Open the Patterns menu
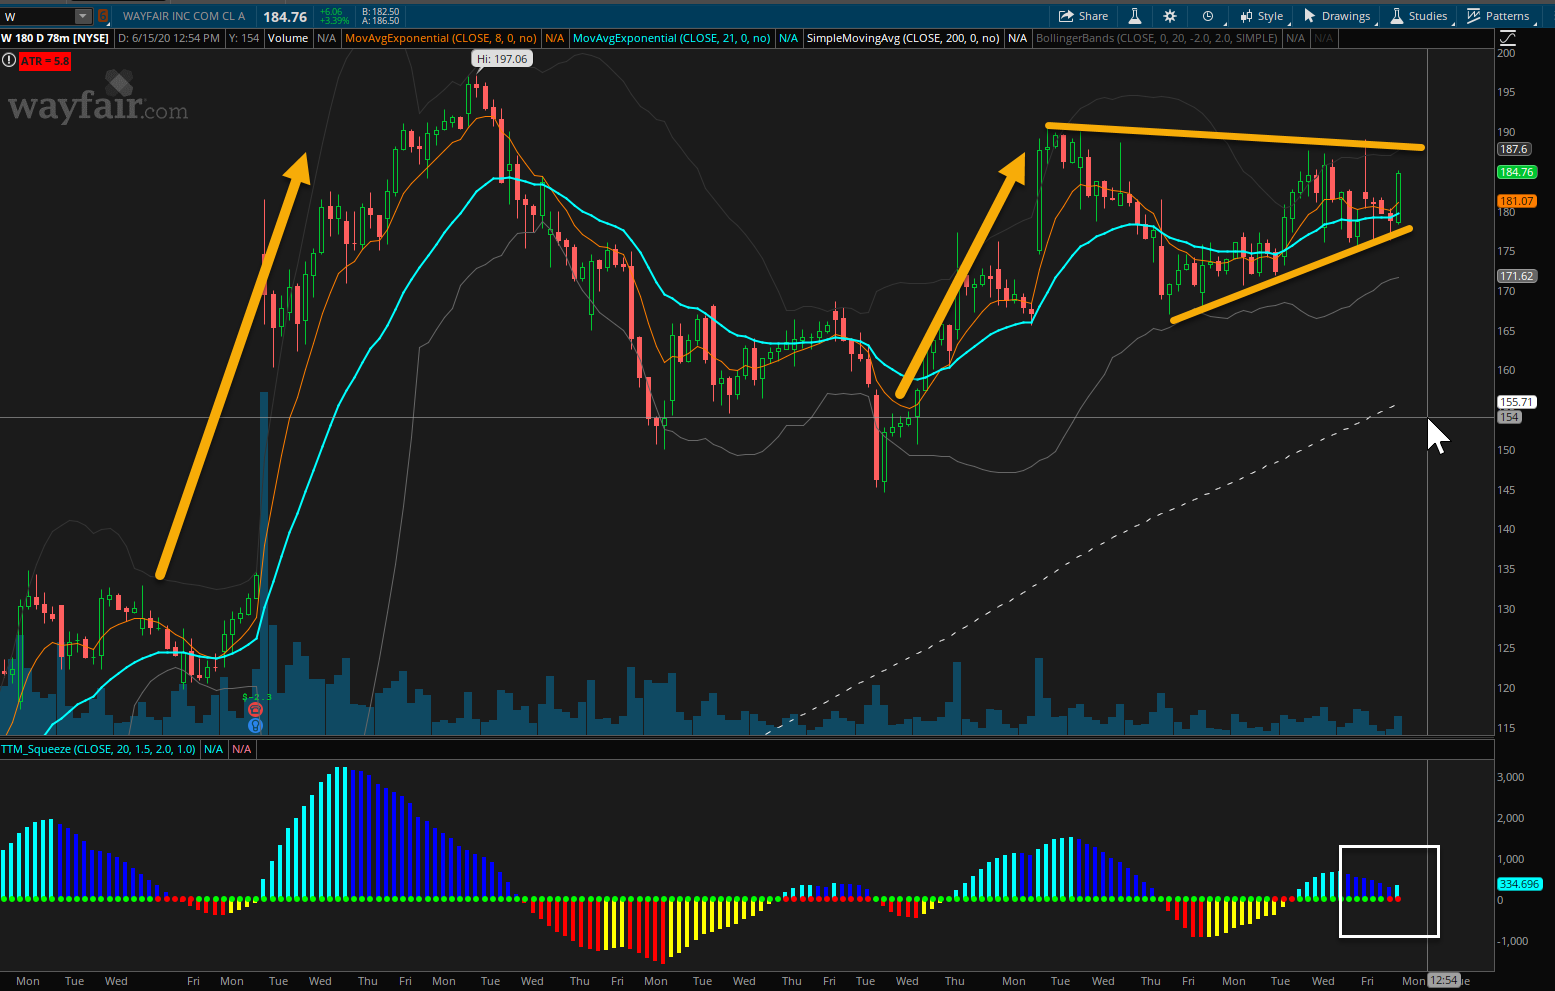Screen dimensions: 1555x991 [1498, 16]
